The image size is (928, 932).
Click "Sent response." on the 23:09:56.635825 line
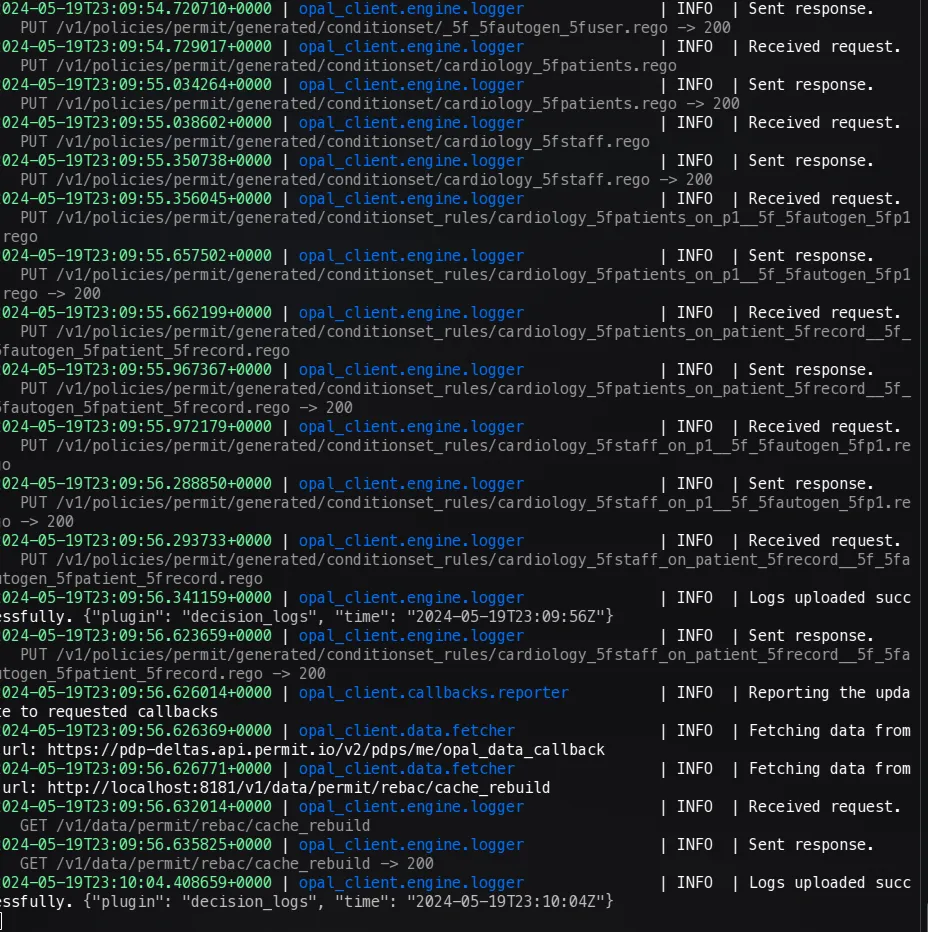click(810, 844)
